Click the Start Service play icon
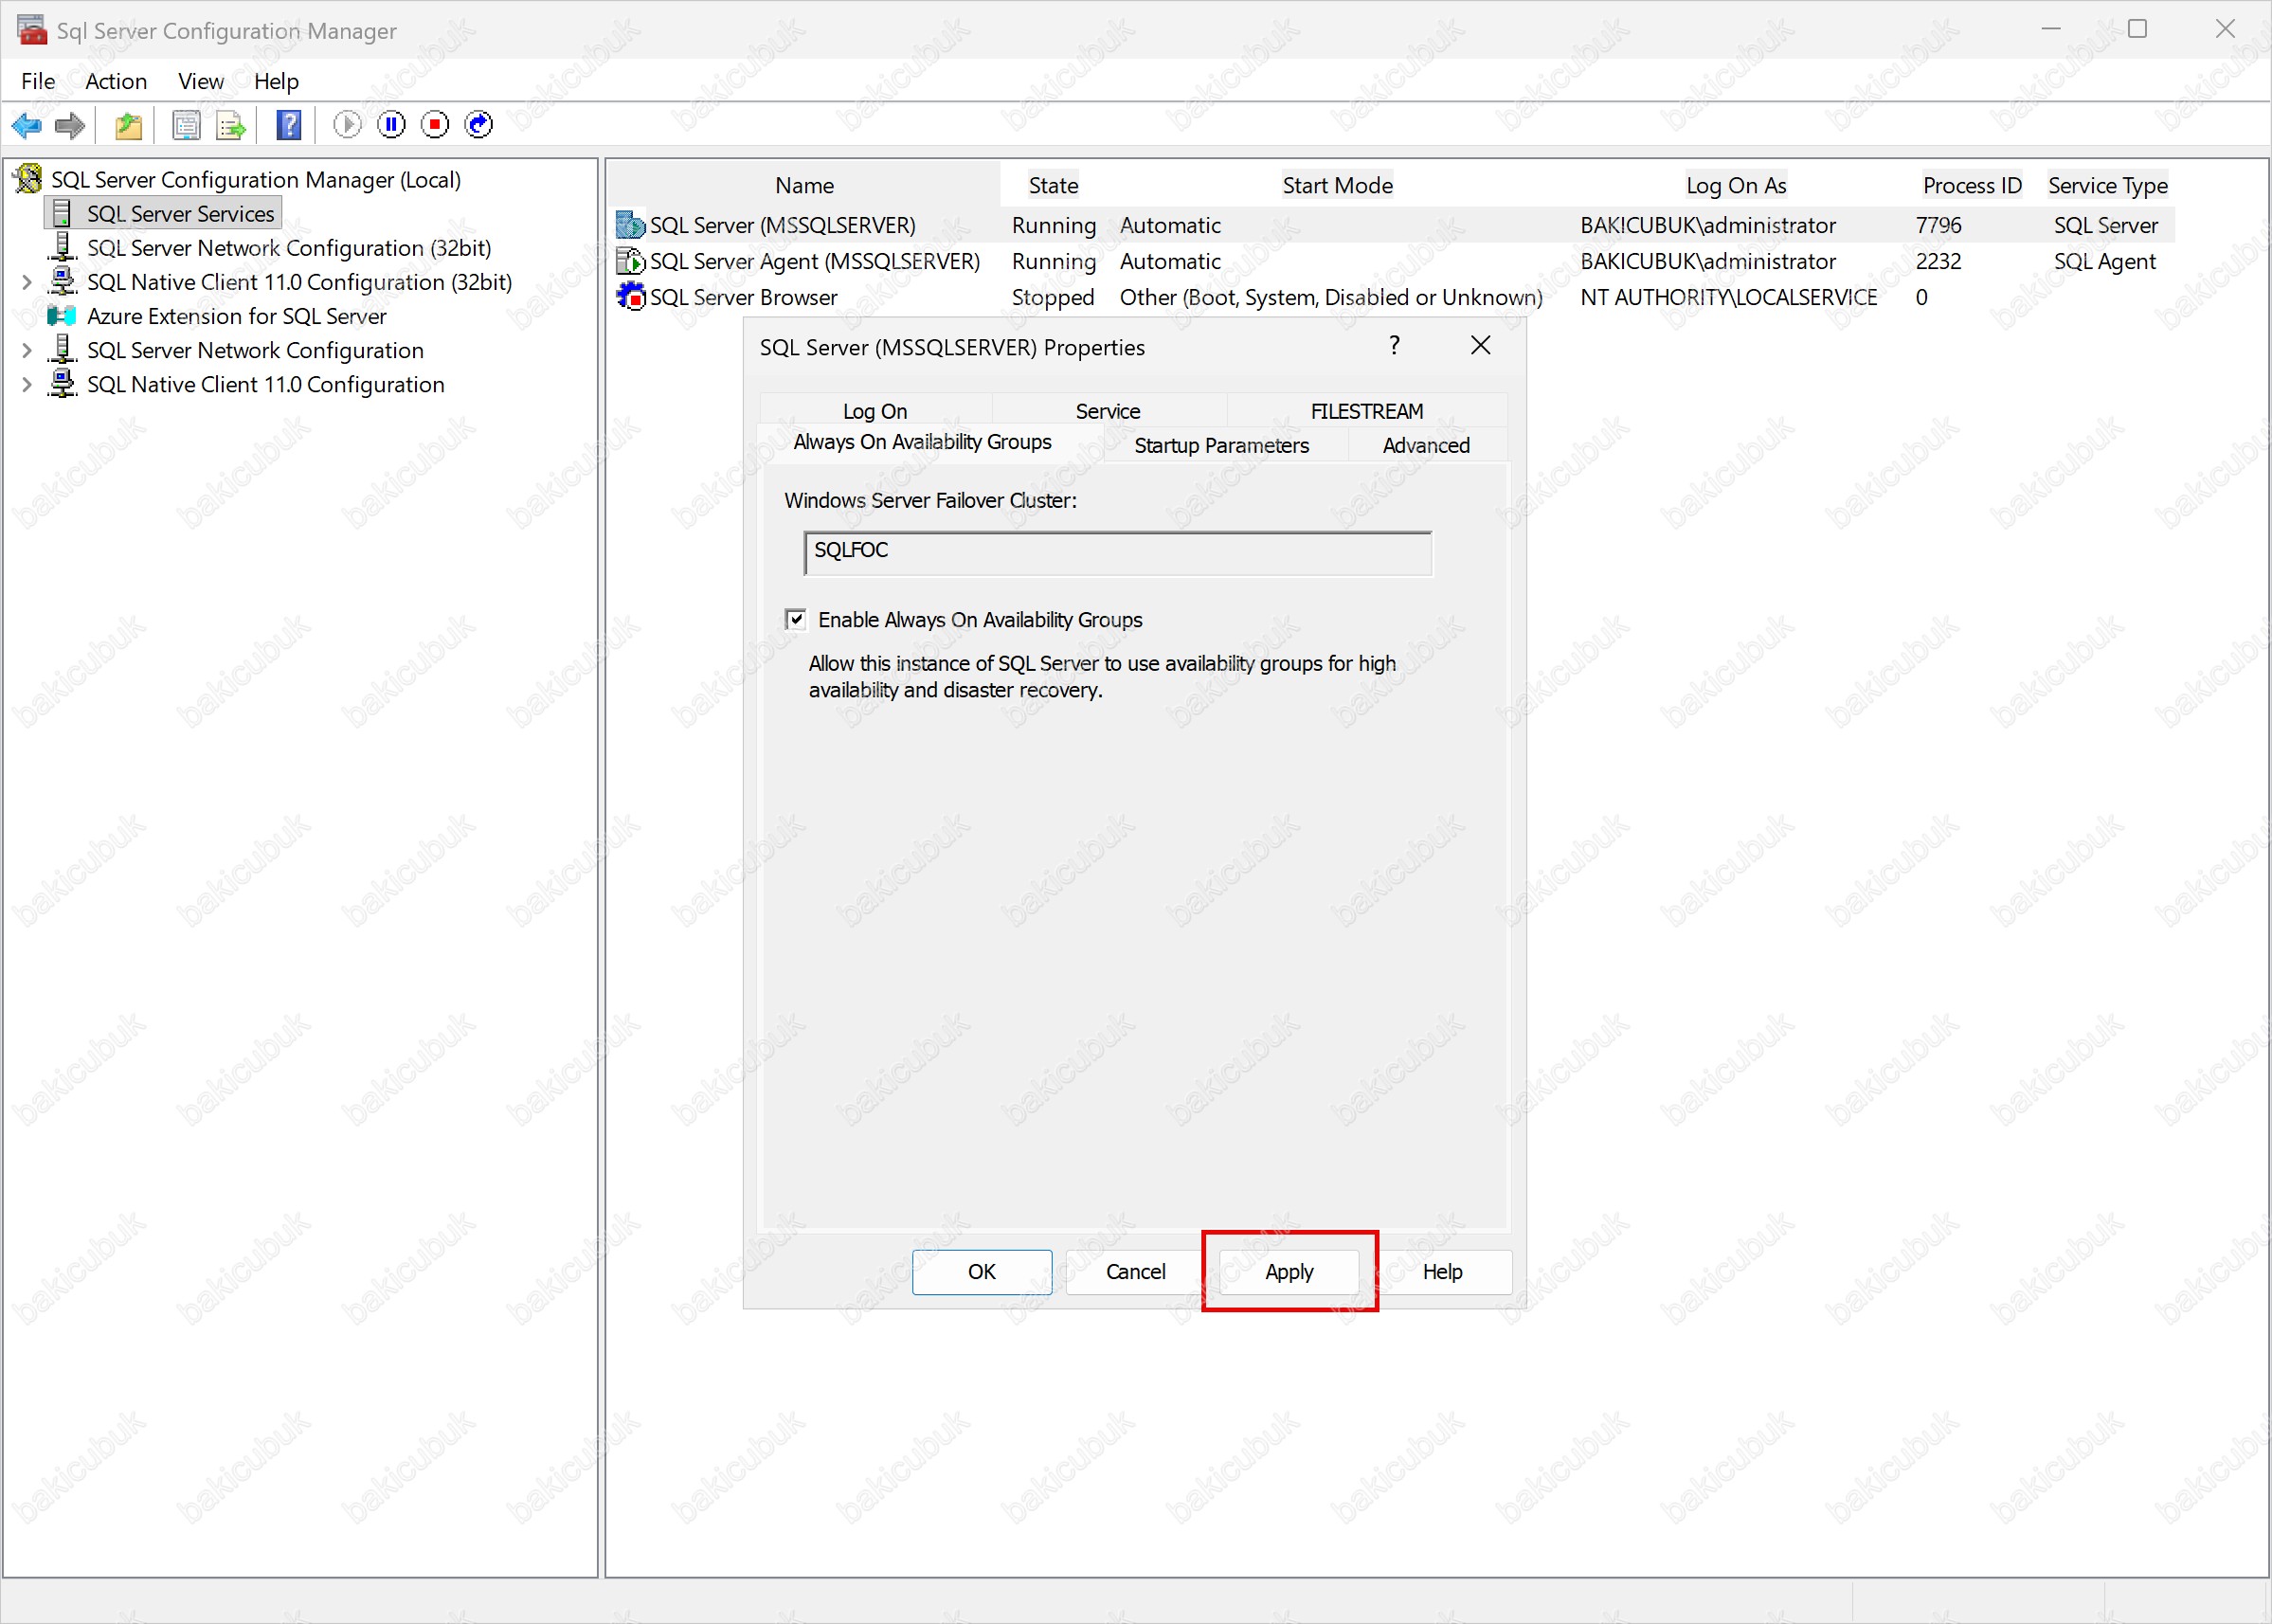Viewport: 2272px width, 1624px height. 347,125
